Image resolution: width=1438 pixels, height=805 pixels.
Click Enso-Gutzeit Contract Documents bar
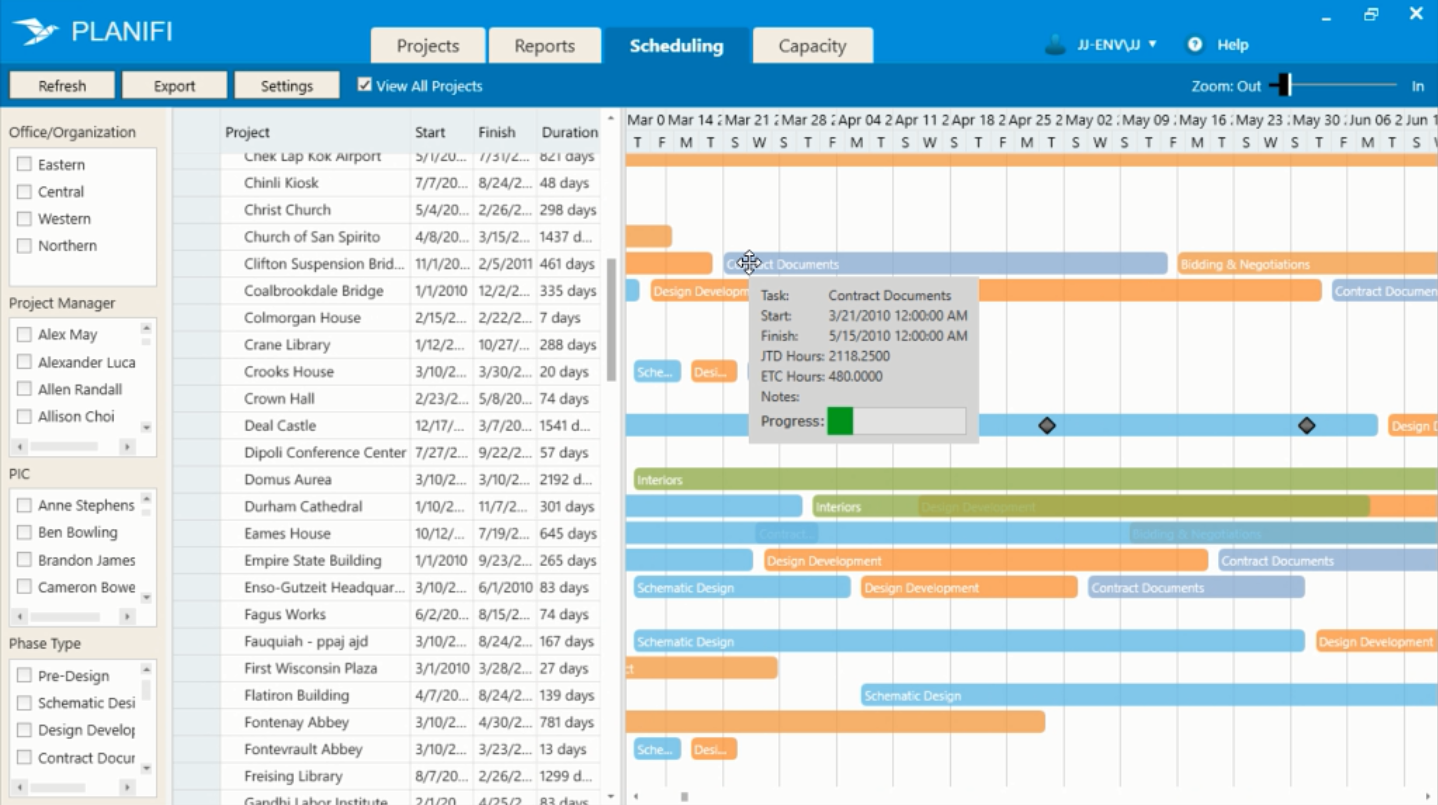coord(1196,588)
